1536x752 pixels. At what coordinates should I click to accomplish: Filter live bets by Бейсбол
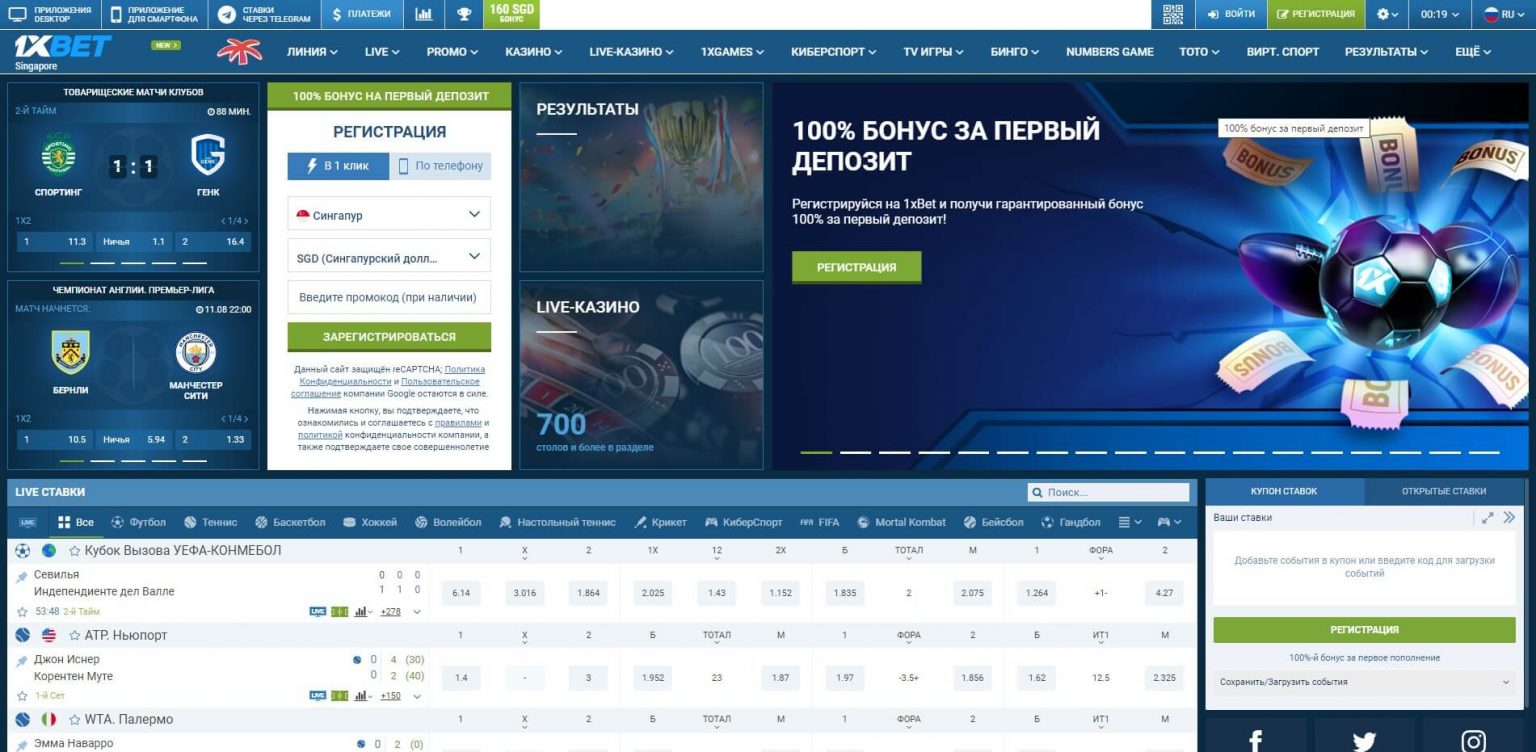pos(994,522)
